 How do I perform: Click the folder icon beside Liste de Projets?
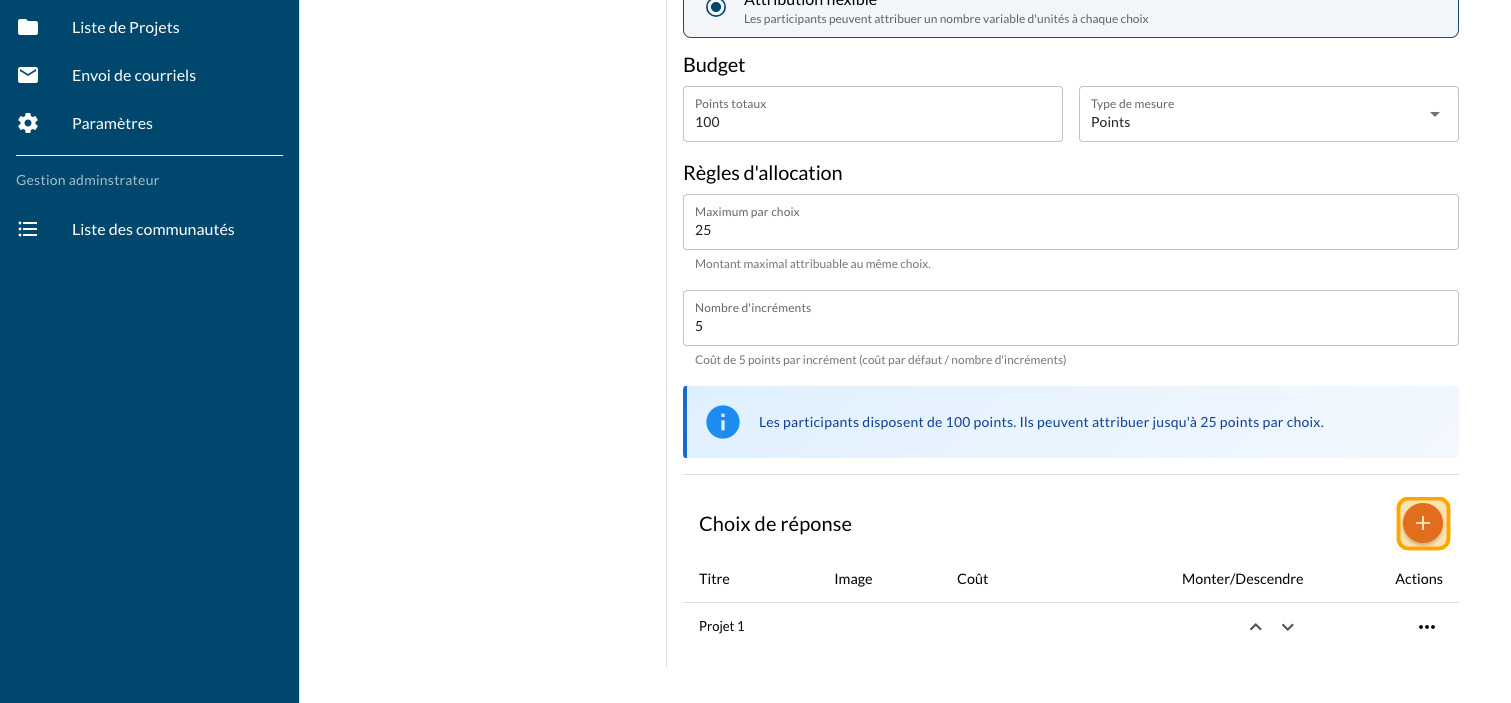click(x=28, y=27)
